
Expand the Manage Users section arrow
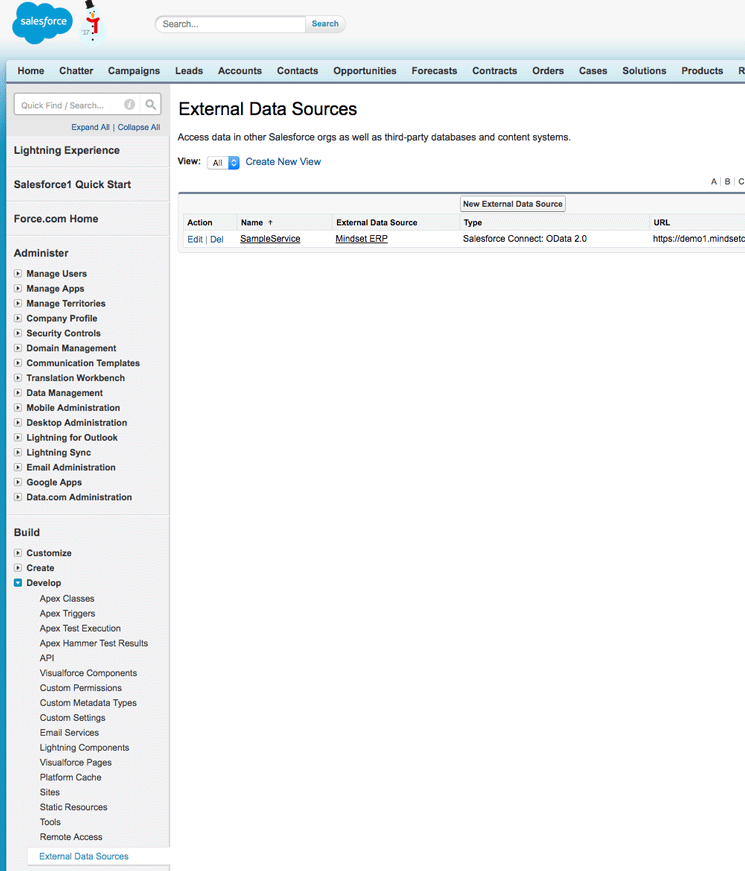pos(18,274)
